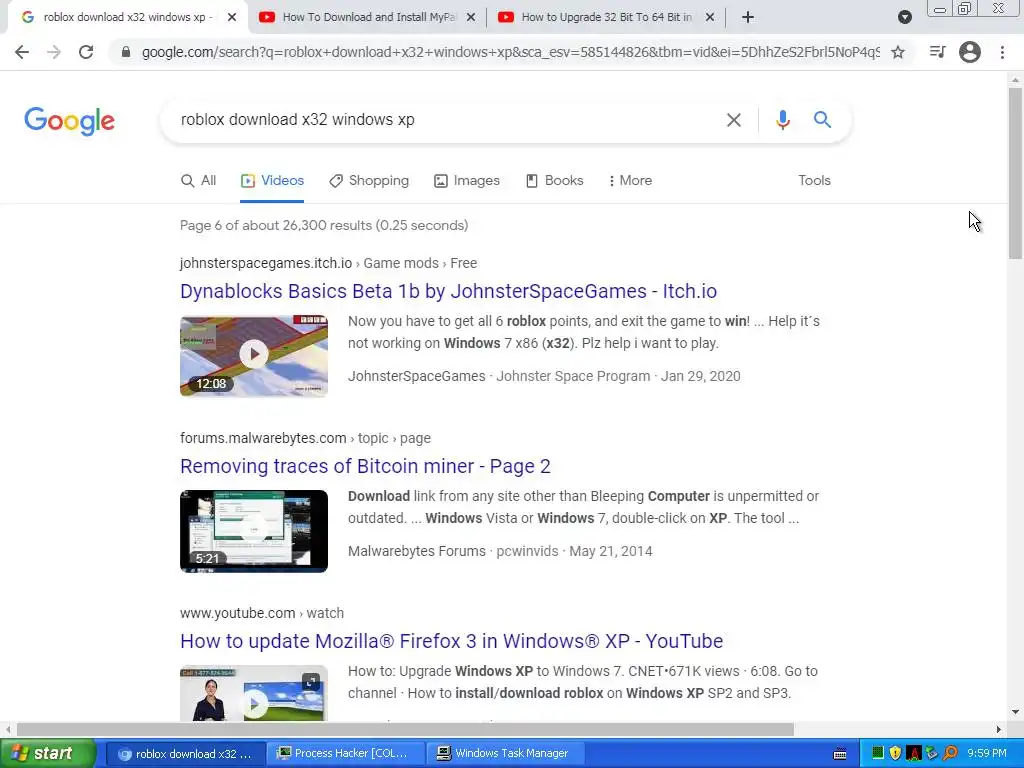This screenshot has height=768, width=1024.
Task: Open the search Tools options
Action: click(x=814, y=181)
